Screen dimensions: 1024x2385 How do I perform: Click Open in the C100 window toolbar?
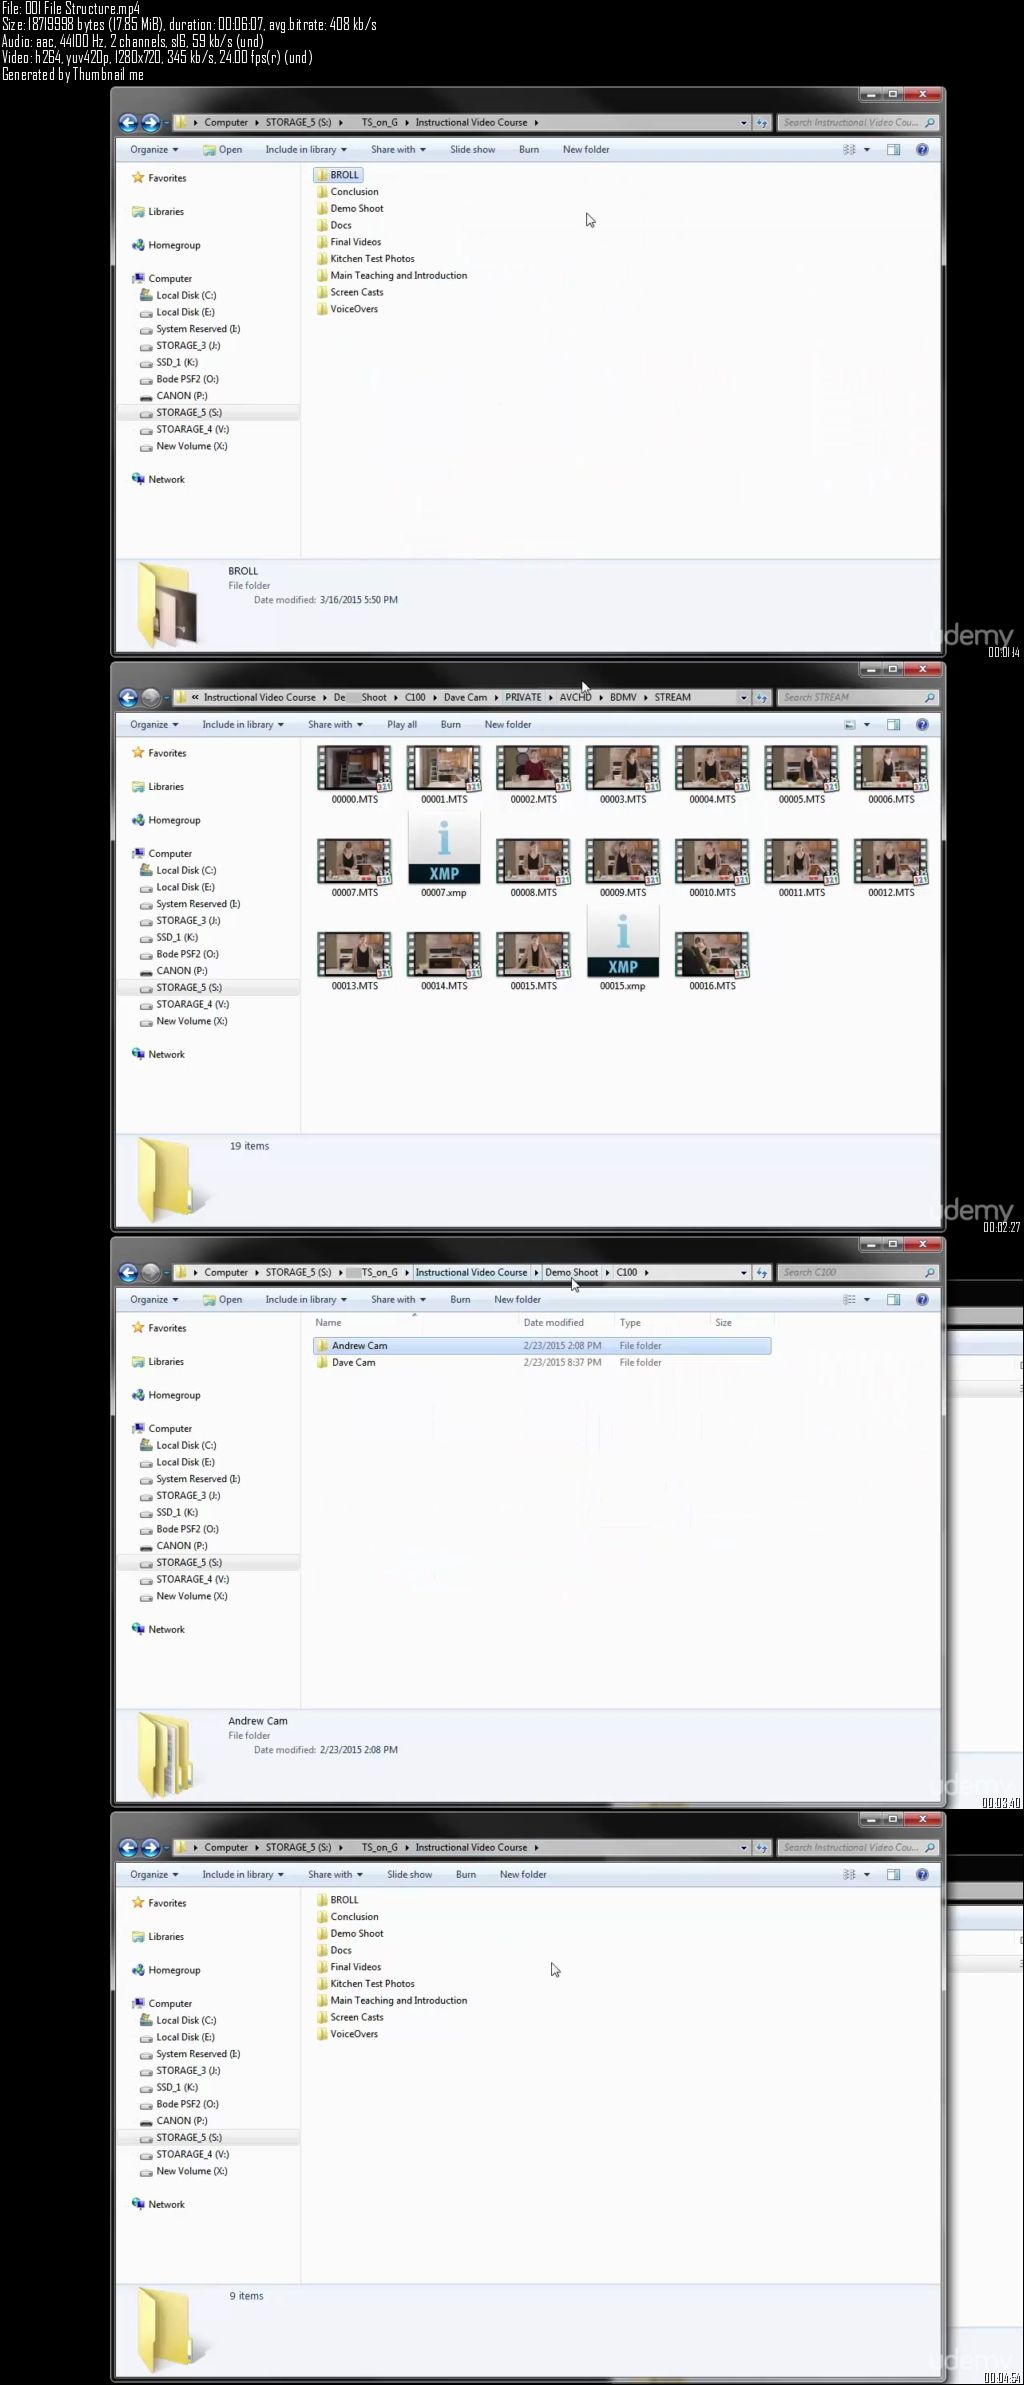coord(223,1300)
